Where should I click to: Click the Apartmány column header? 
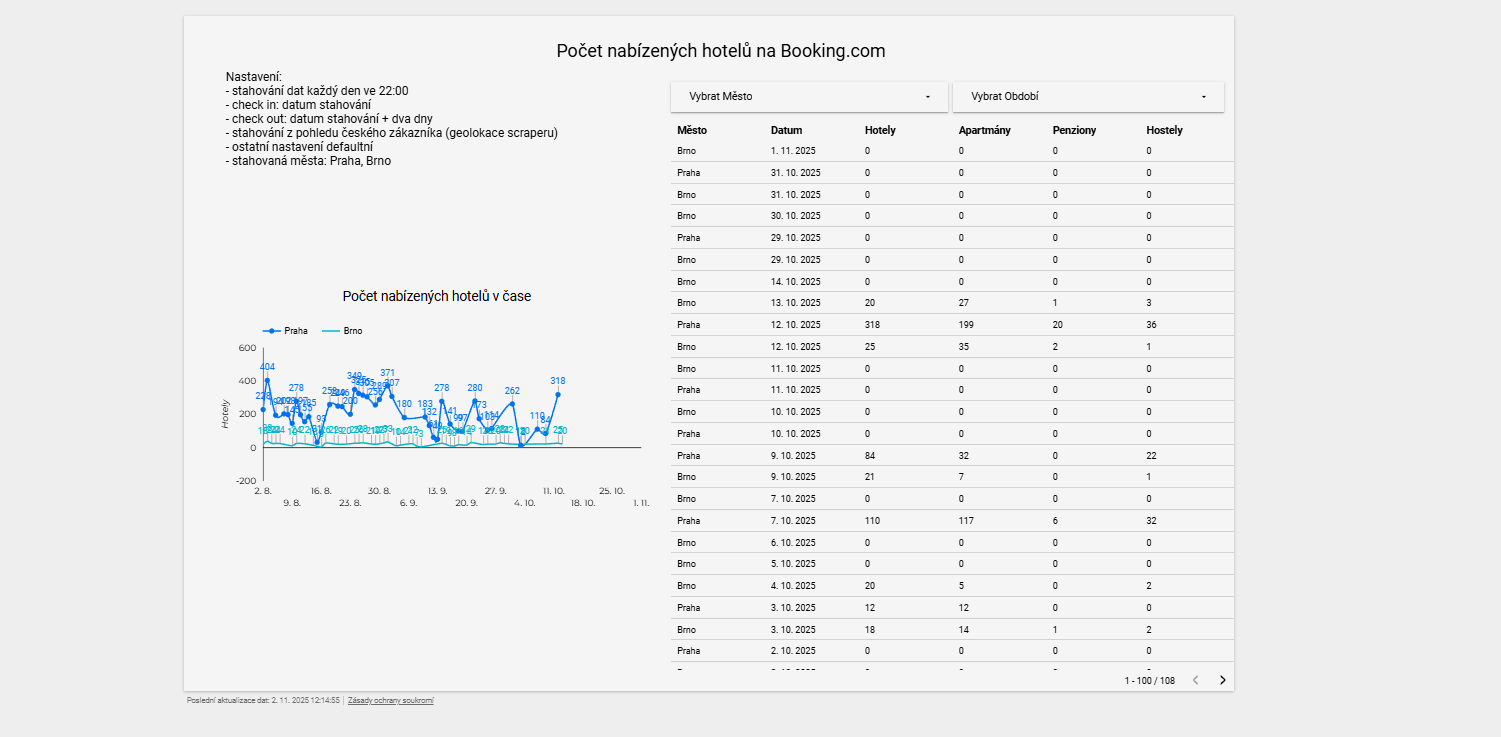click(984, 130)
